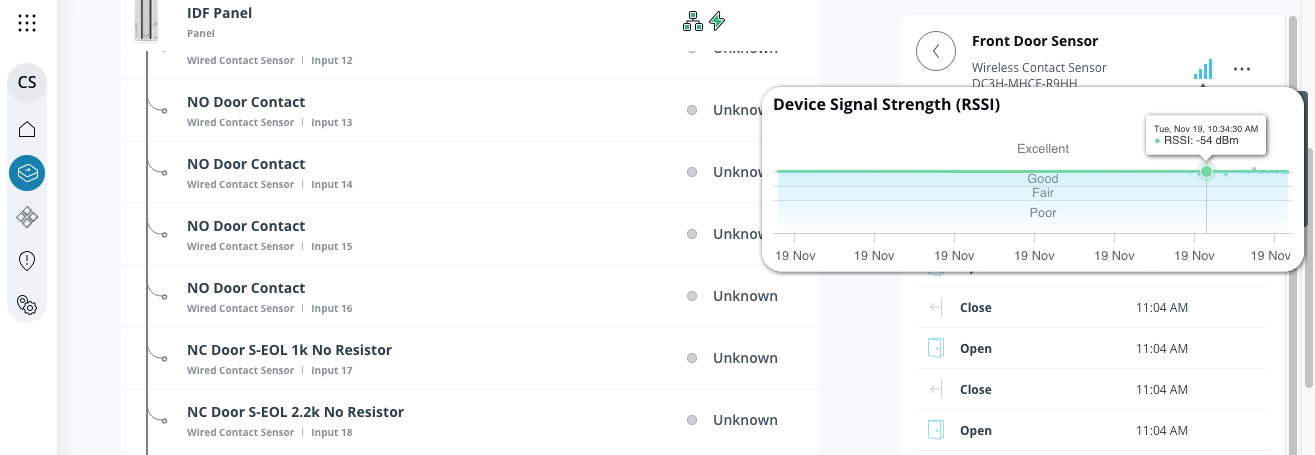The height and width of the screenshot is (455, 1315).
Task: Go to the Home sidebar icon
Action: (x=27, y=129)
